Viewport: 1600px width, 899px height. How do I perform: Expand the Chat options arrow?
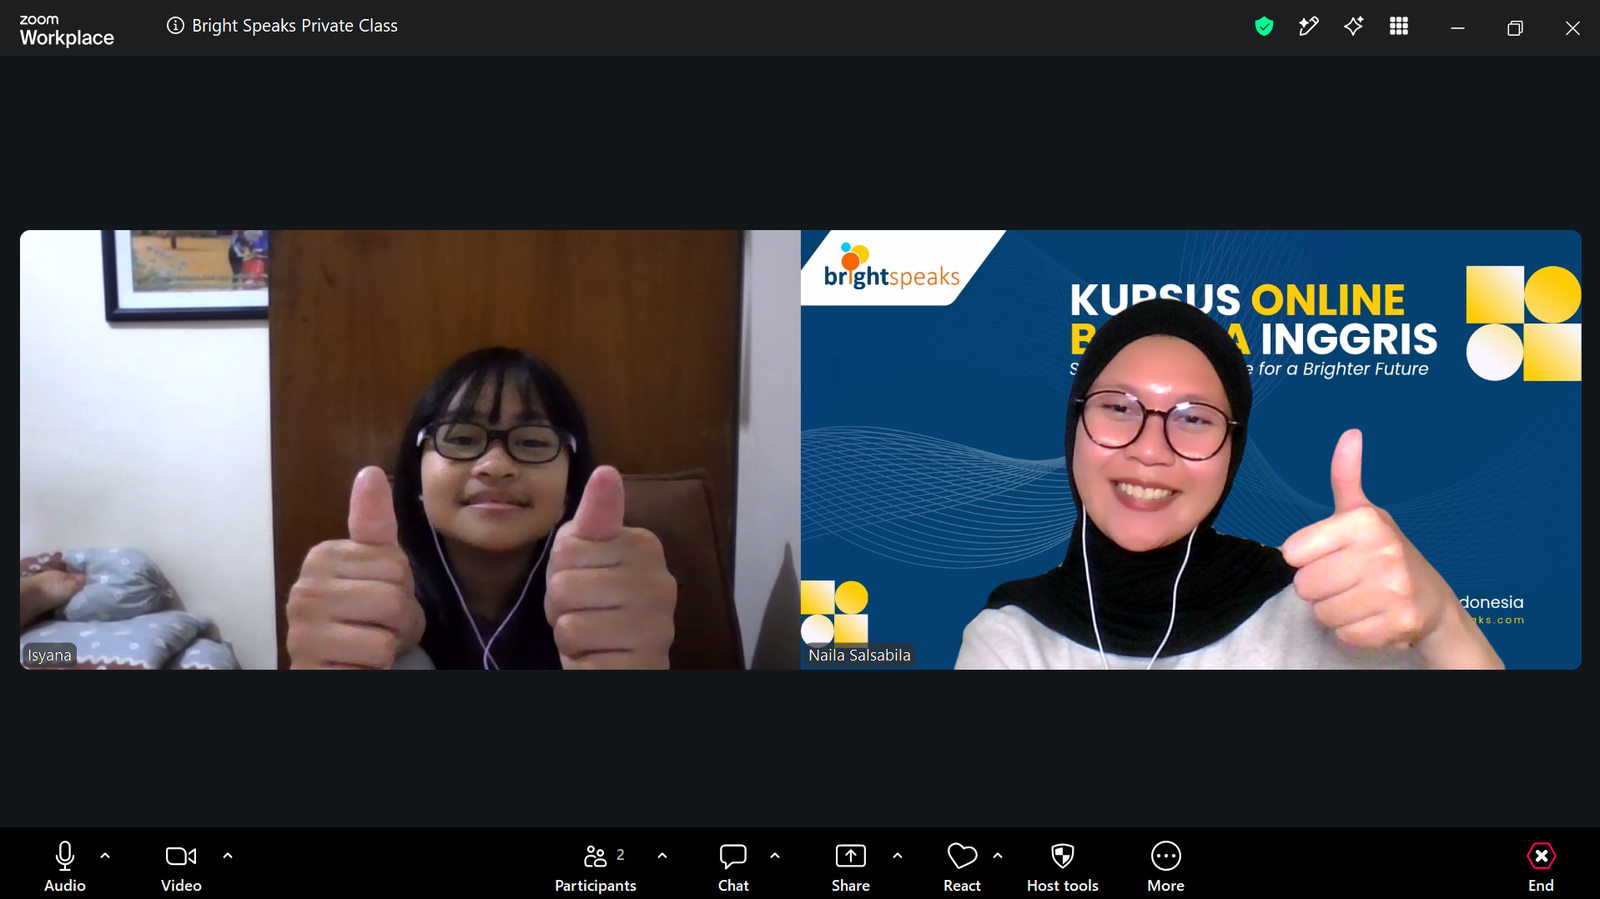(x=775, y=856)
